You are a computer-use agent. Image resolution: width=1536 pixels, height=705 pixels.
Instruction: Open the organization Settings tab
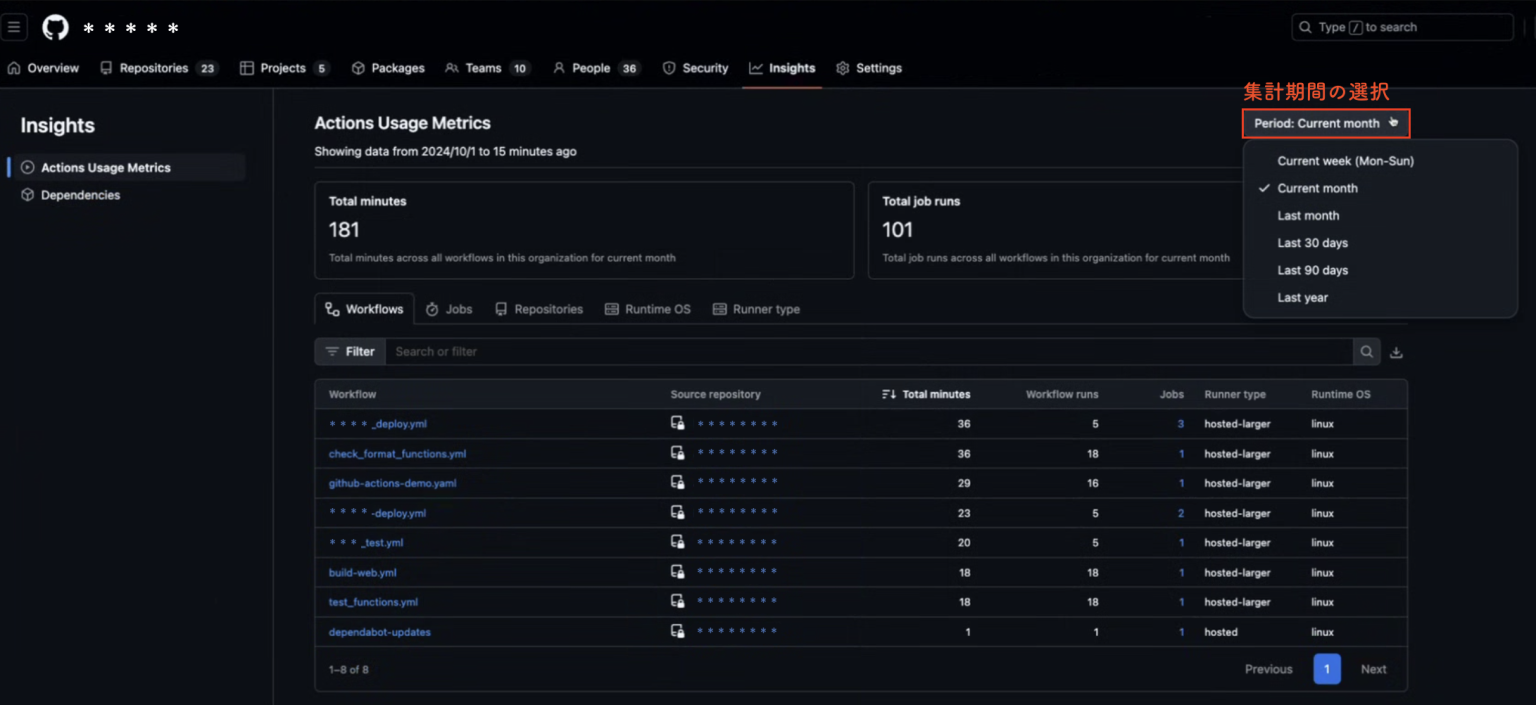pyautogui.click(x=868, y=68)
